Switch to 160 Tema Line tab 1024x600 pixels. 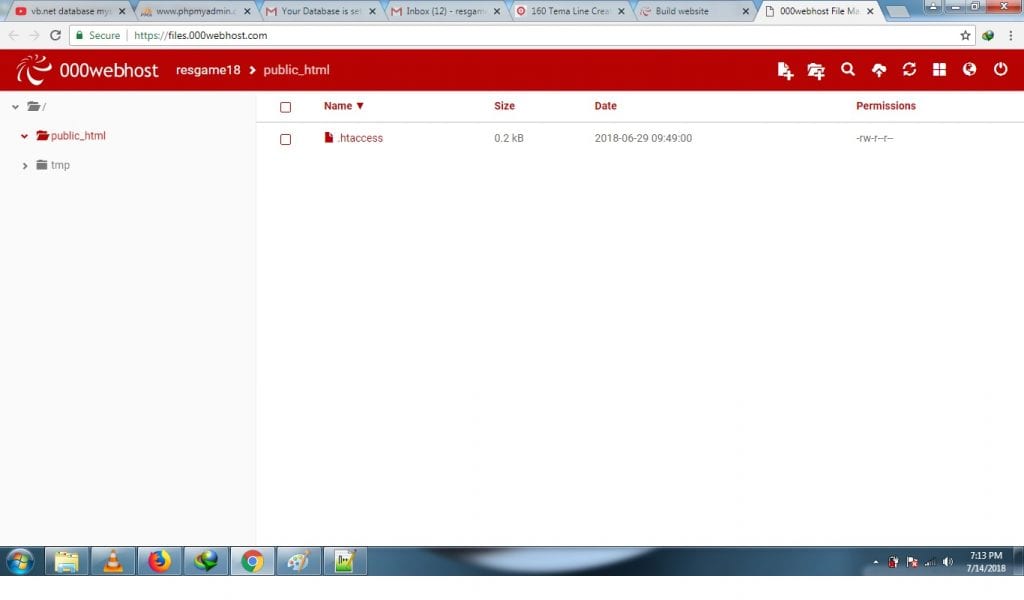tap(570, 11)
